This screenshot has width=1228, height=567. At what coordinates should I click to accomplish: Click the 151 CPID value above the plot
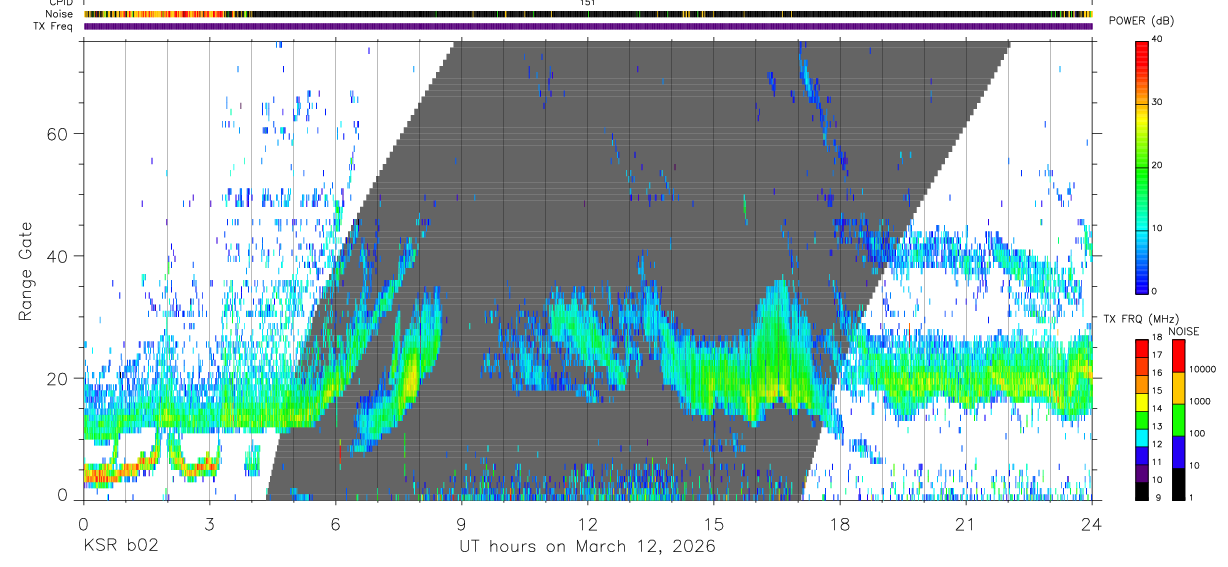click(x=587, y=3)
